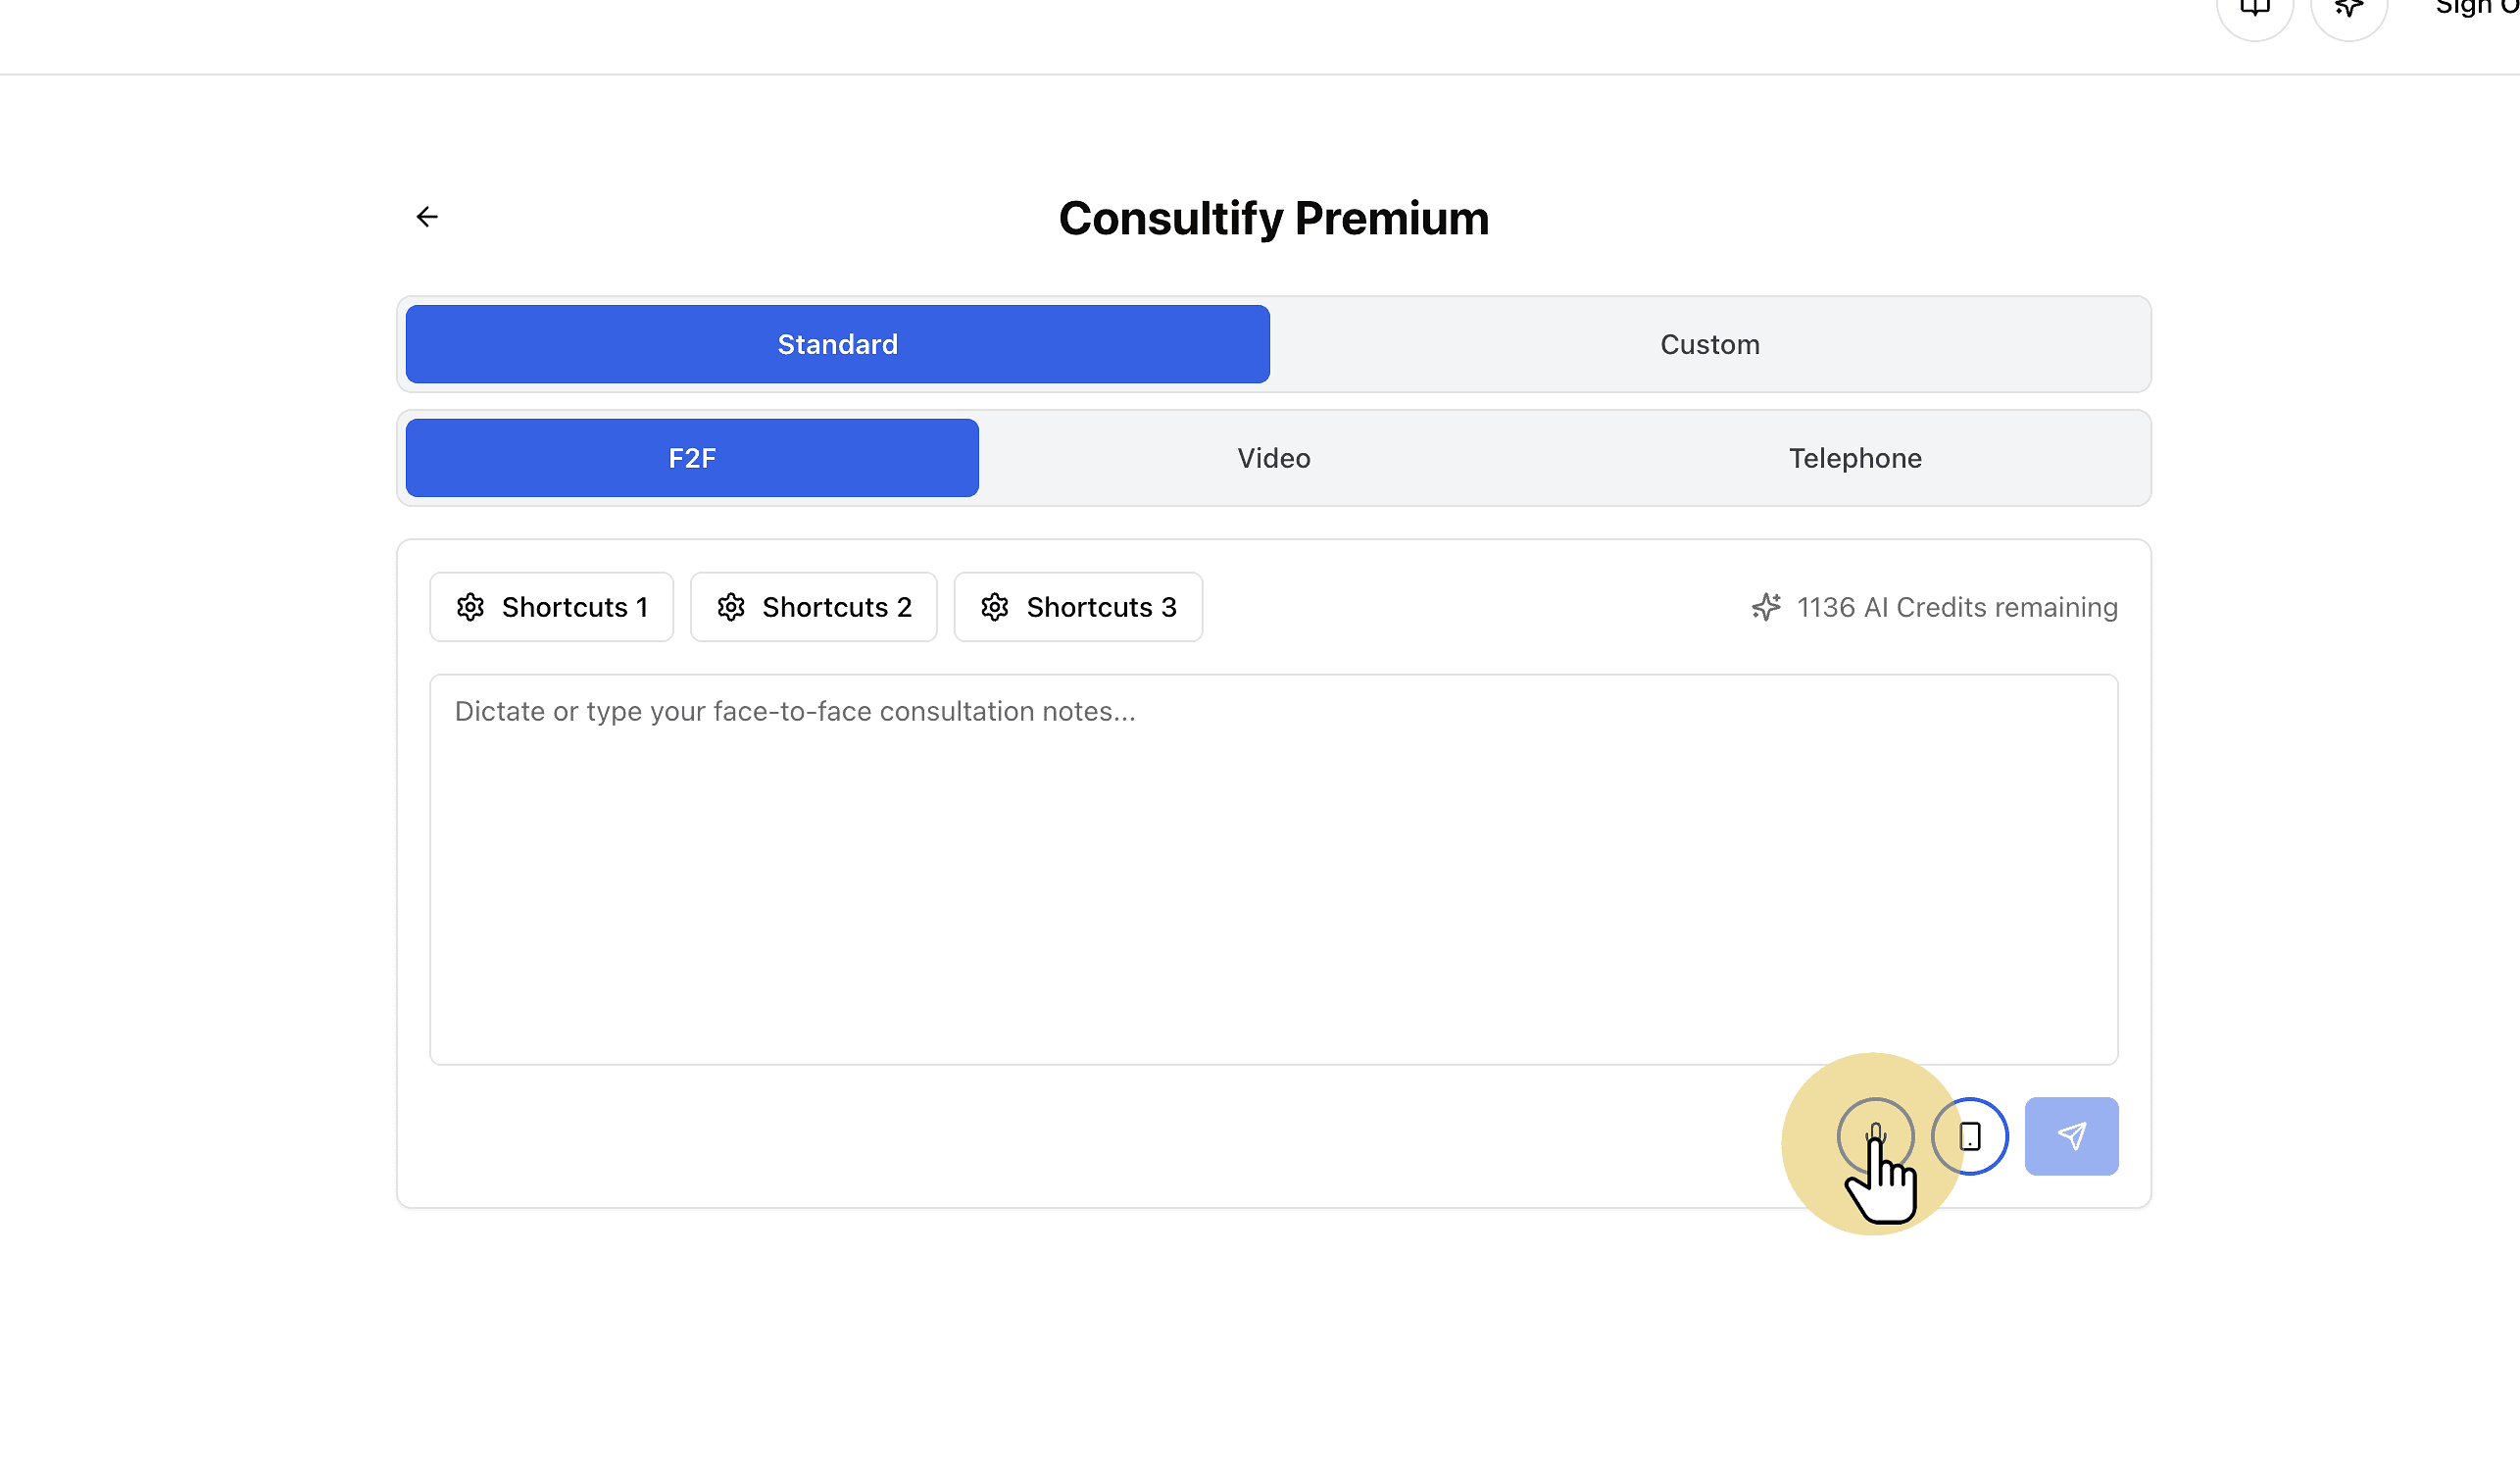The width and height of the screenshot is (2520, 1458).
Task: Click the Consultify Premium heading
Action: point(1274,218)
